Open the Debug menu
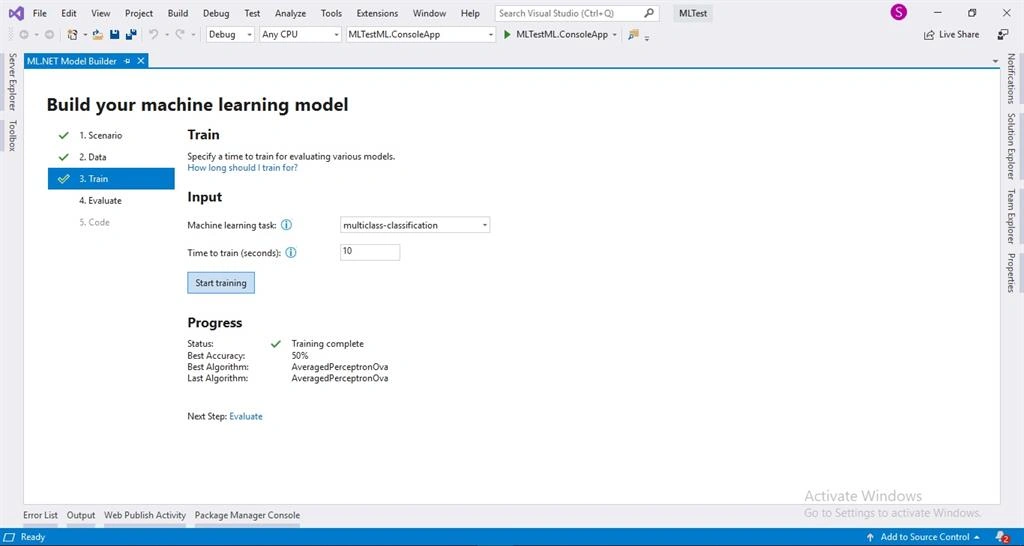 coord(216,13)
